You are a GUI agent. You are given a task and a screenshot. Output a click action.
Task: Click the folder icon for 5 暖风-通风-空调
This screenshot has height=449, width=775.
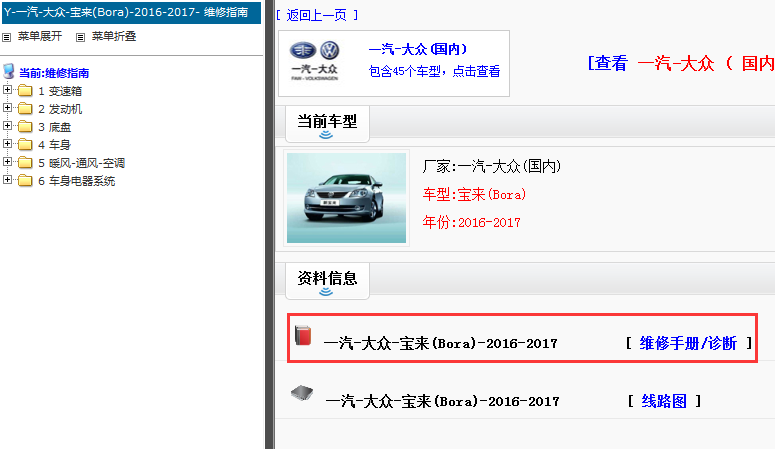tap(25, 163)
